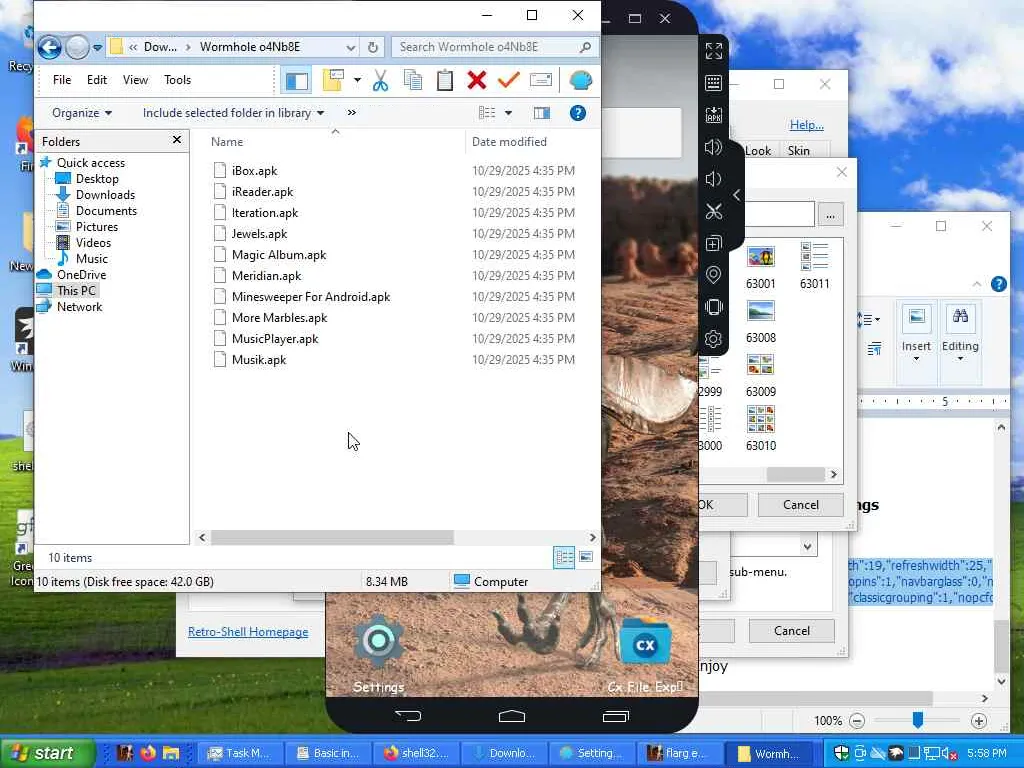Image resolution: width=1024 pixels, height=768 pixels.
Task: Expand the toolbar overflow chevron
Action: point(352,113)
